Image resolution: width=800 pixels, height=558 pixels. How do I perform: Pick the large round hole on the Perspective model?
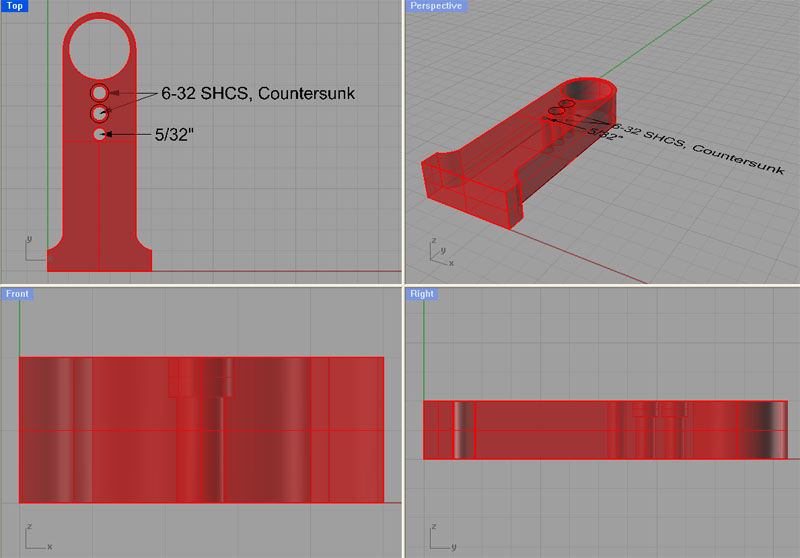[590, 91]
